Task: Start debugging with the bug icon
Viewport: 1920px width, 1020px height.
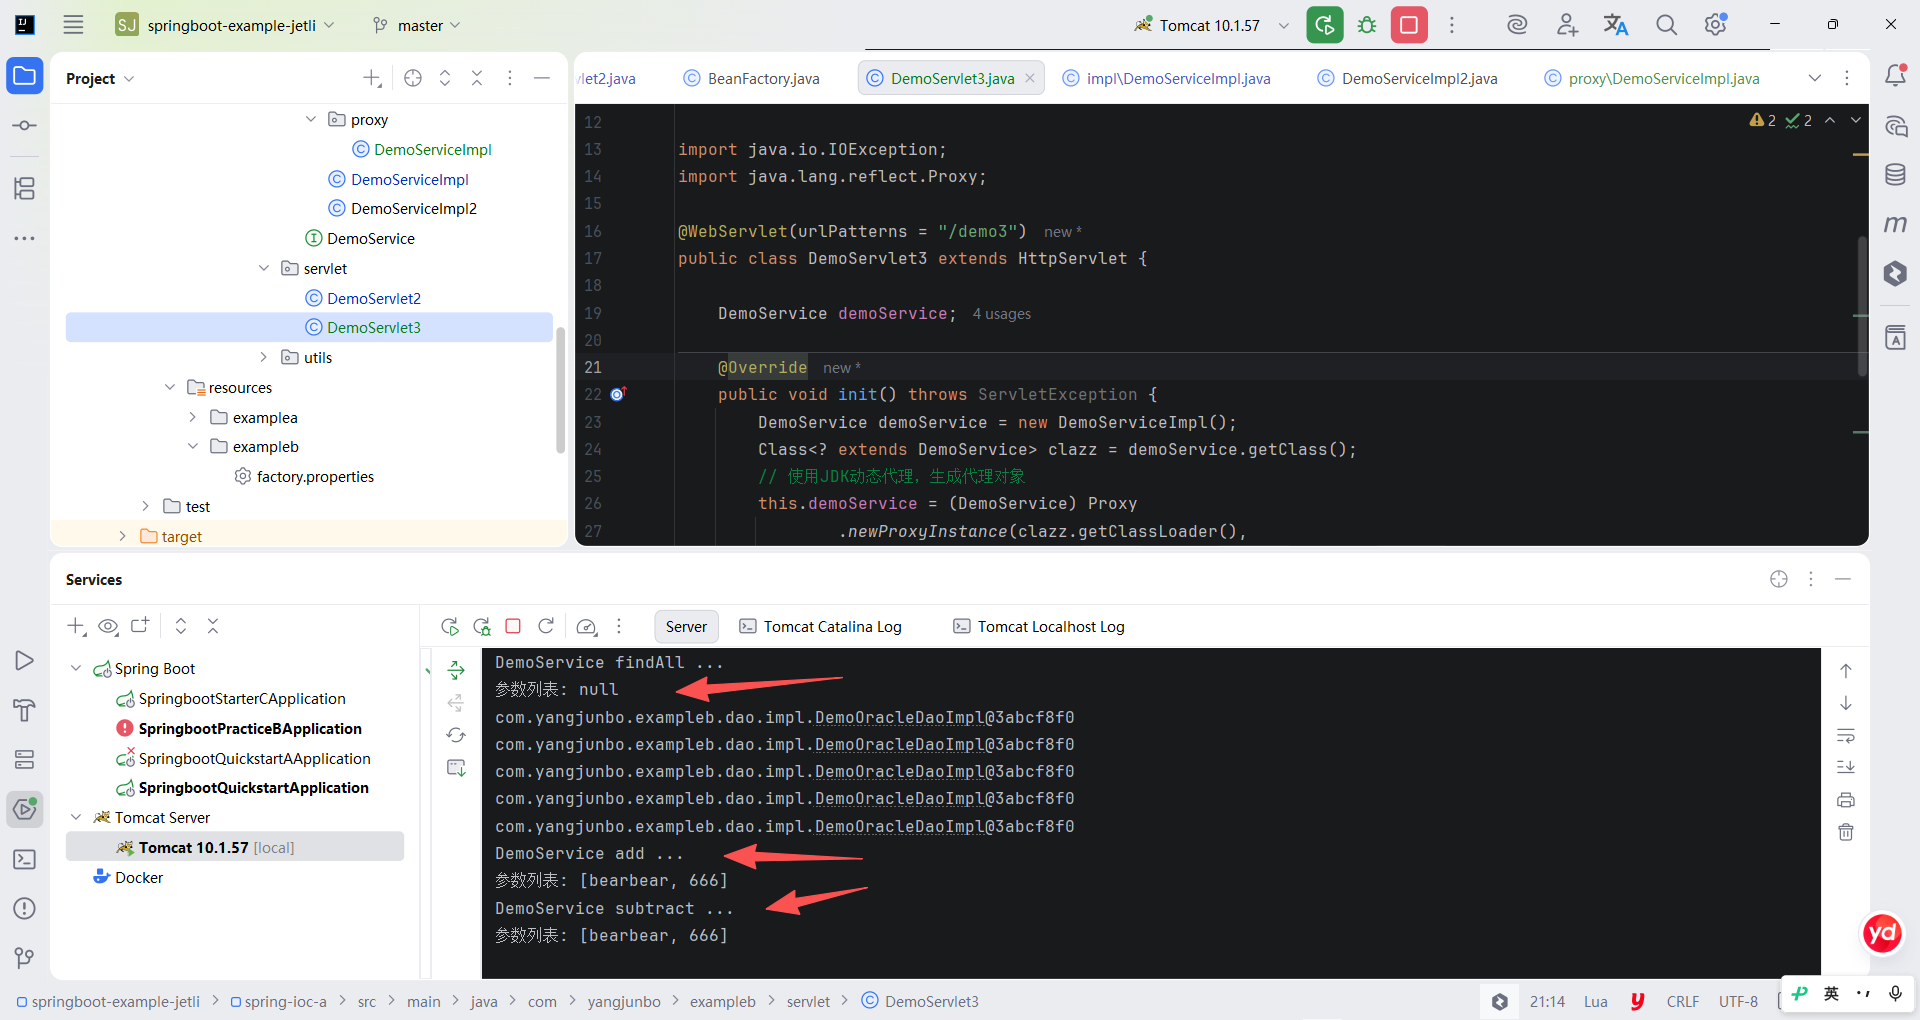Action: click(x=1367, y=25)
